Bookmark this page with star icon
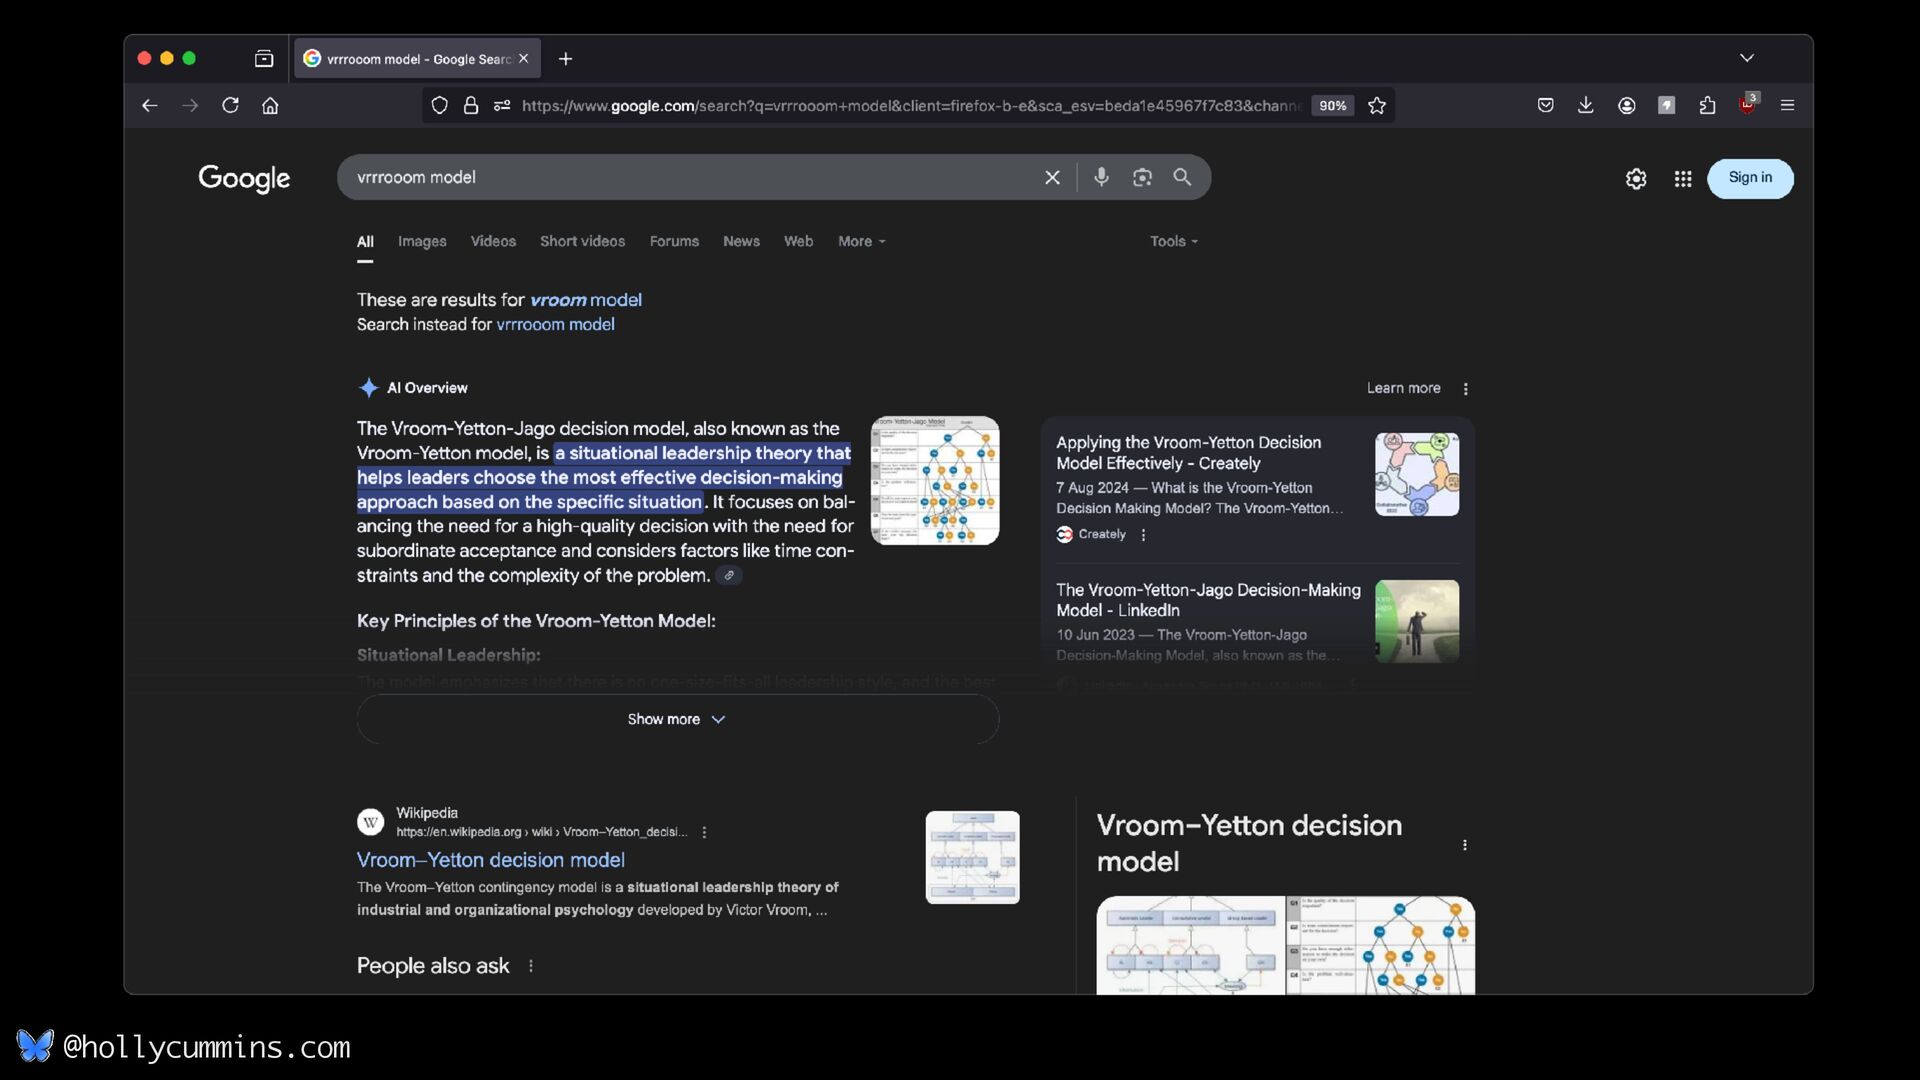 coord(1377,105)
